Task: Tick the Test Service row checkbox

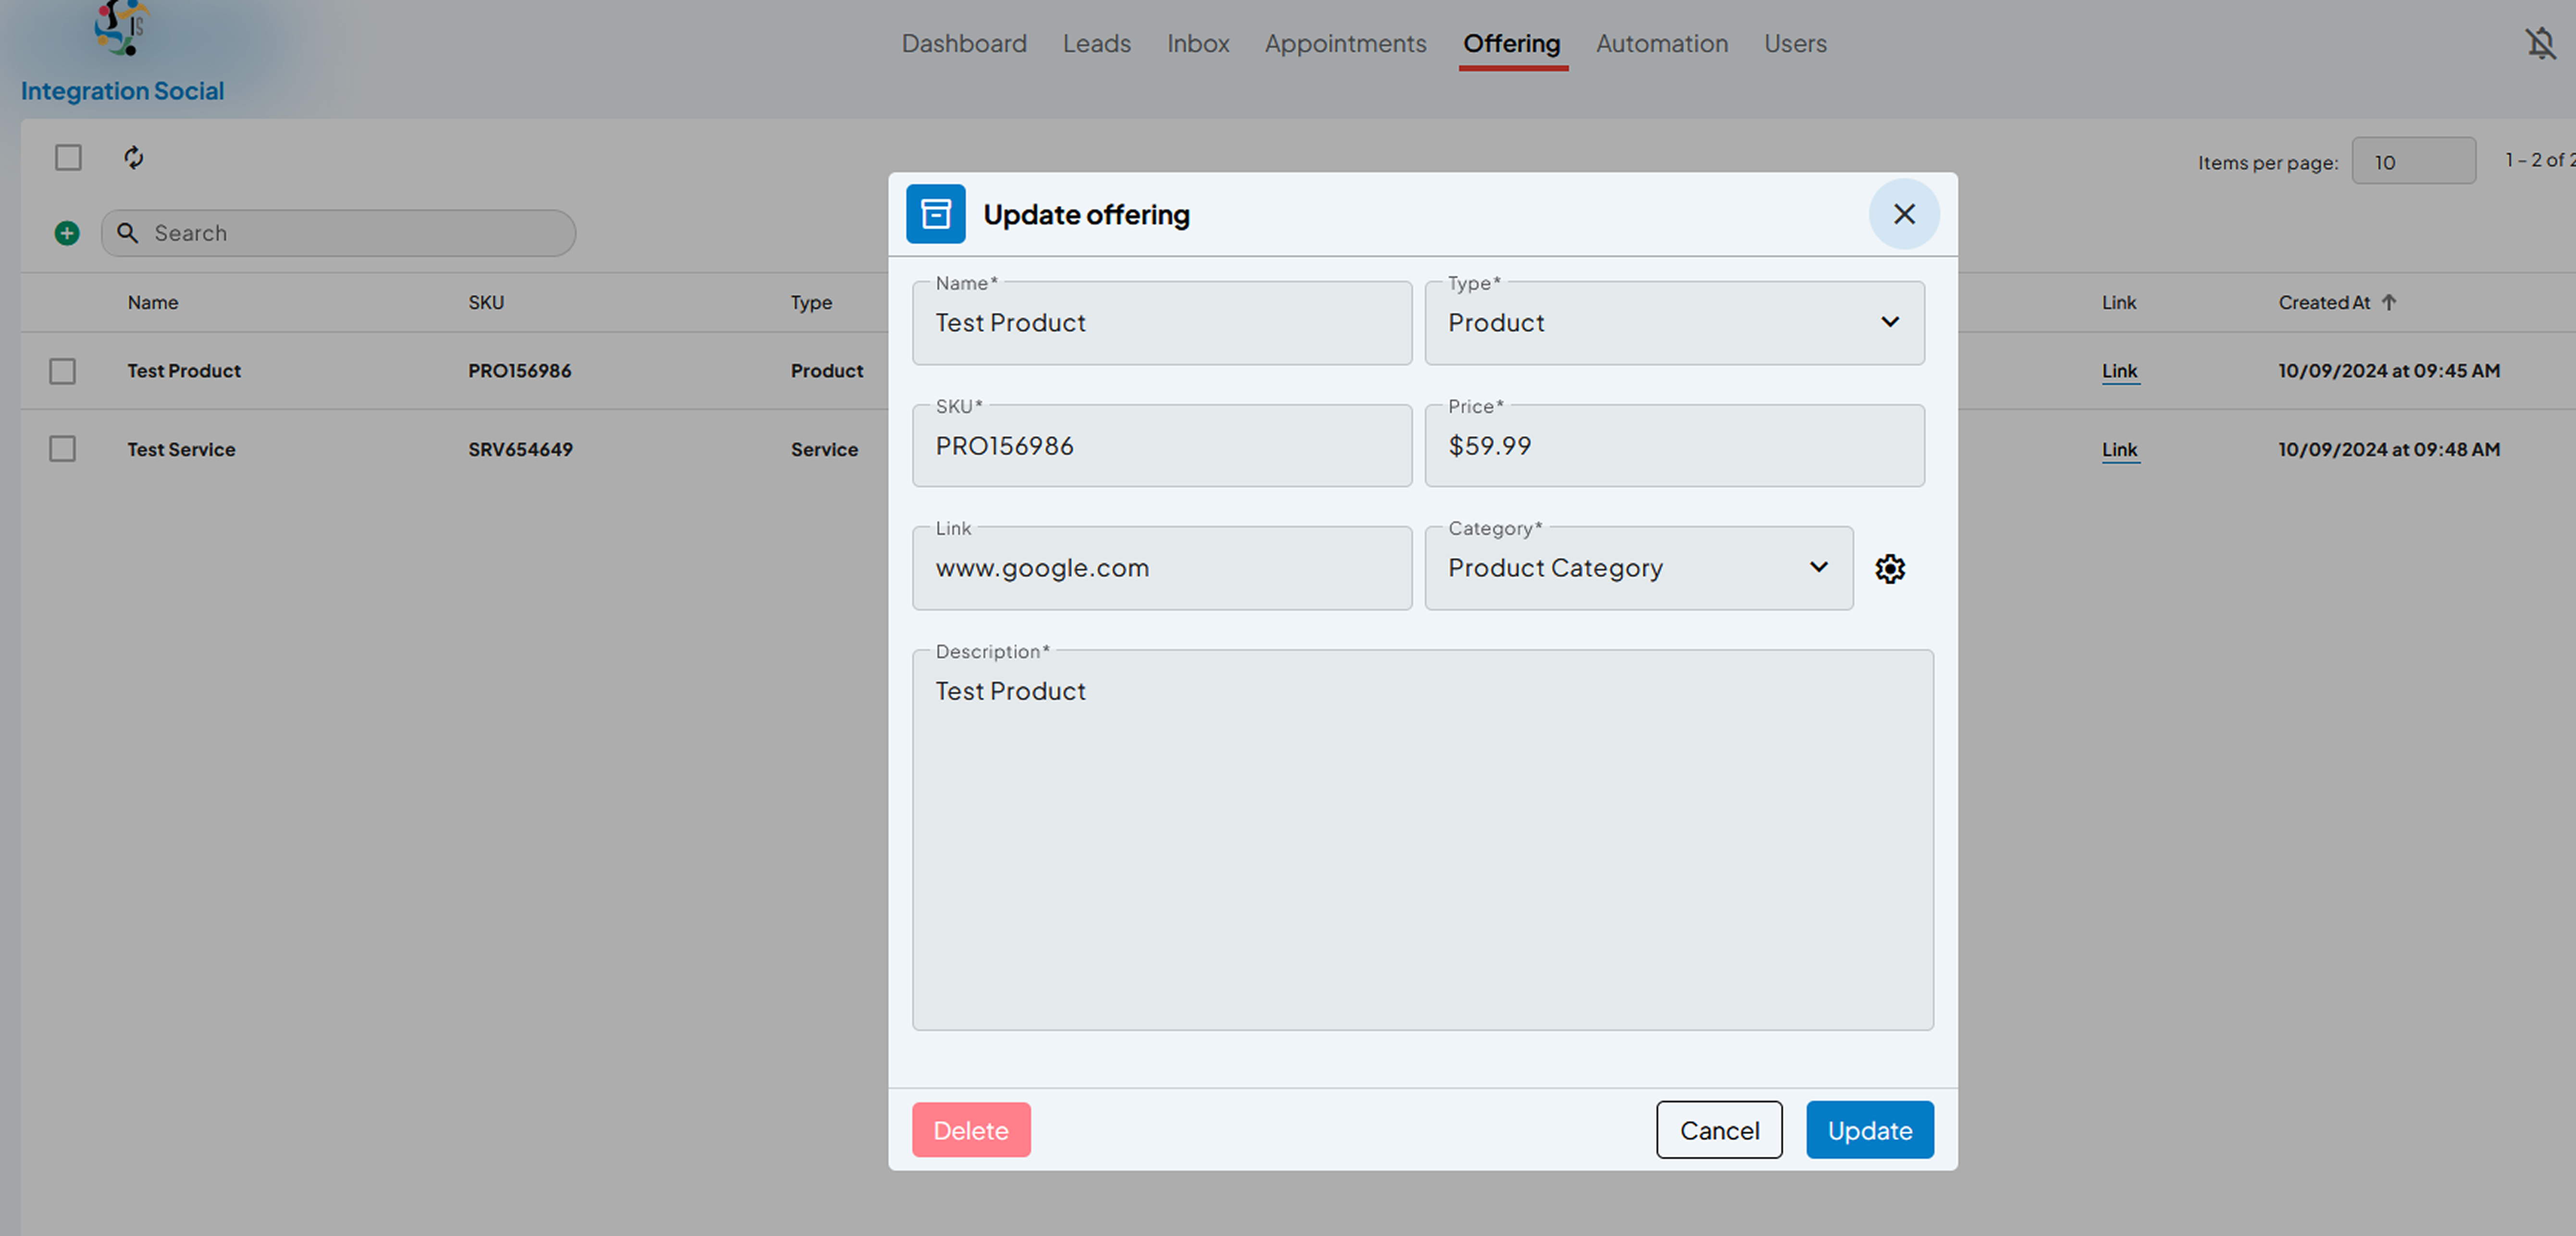Action: (63, 449)
